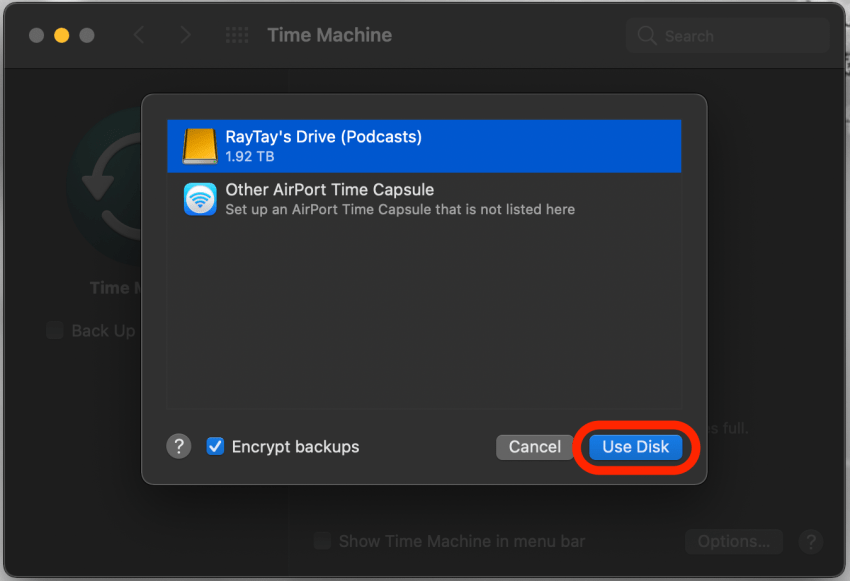The image size is (850, 581).
Task: Toggle the Back Up Automatically checkbox
Action: point(56,331)
